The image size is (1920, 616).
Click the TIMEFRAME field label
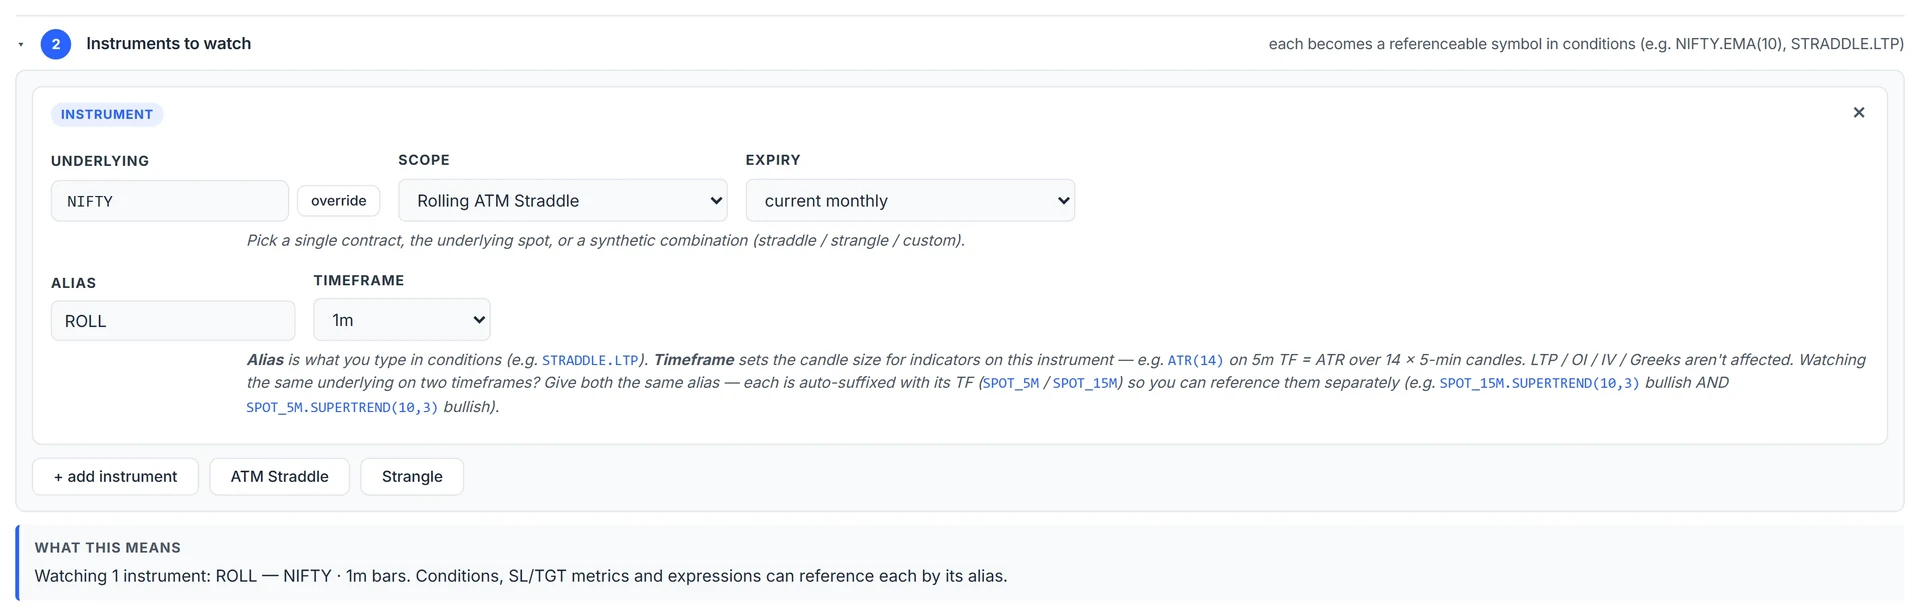tap(359, 280)
